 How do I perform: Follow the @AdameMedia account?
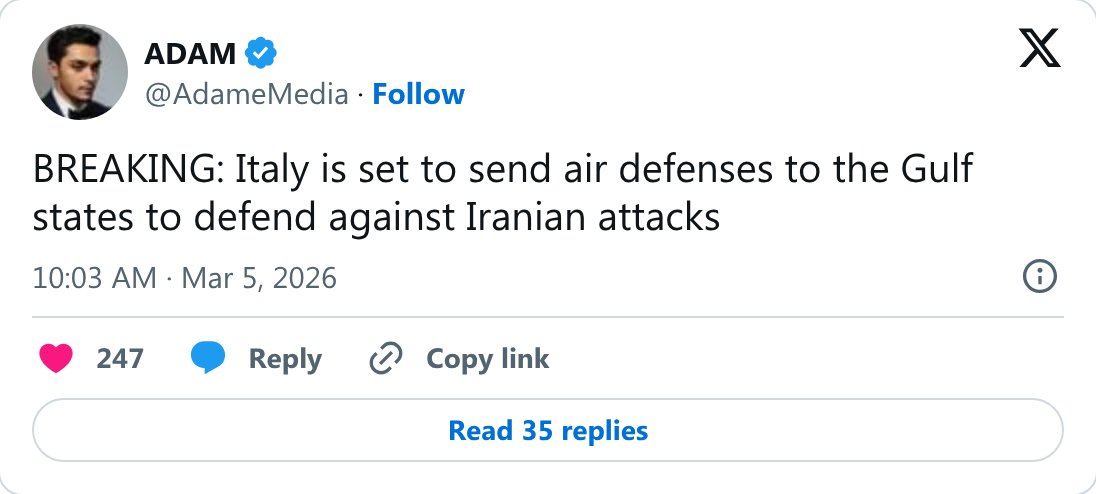point(418,94)
